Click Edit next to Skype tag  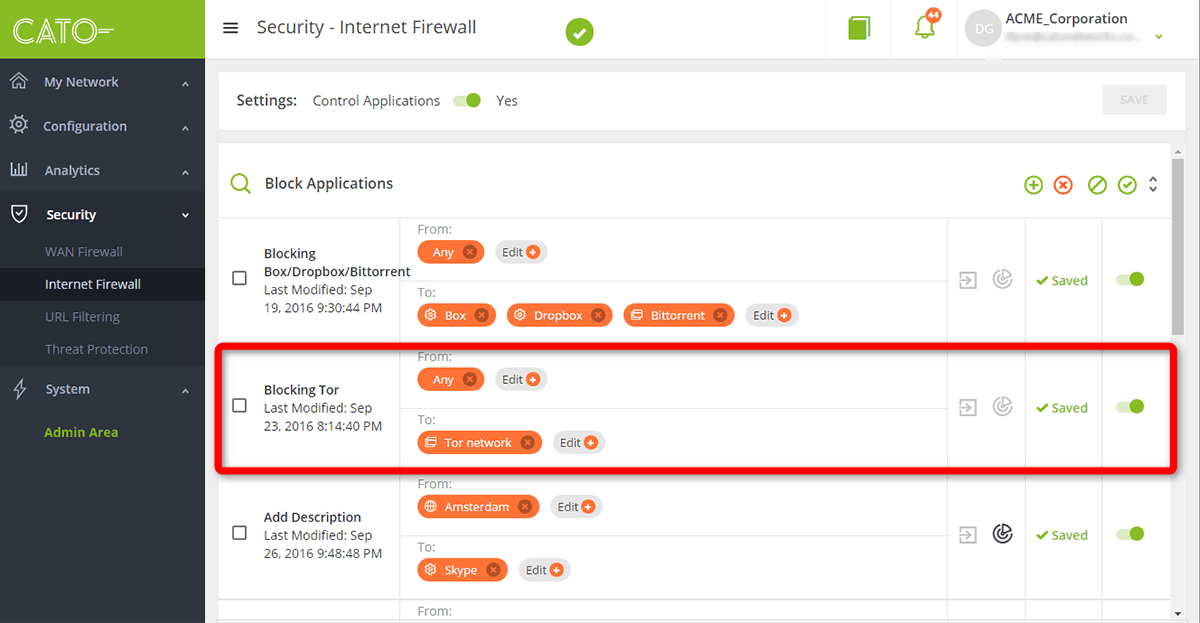tap(545, 570)
